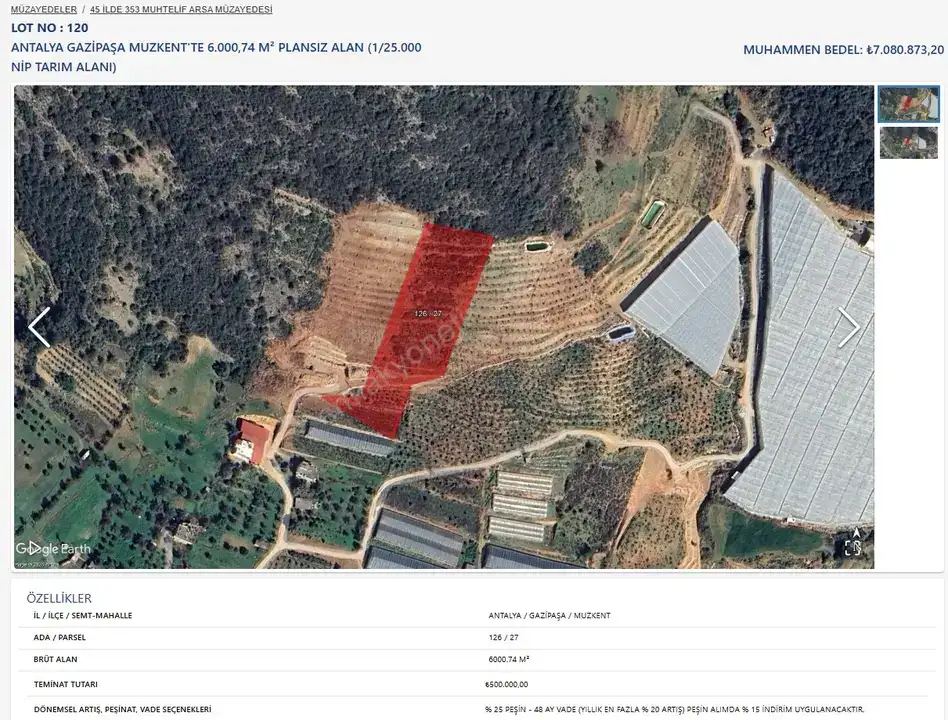Open 45 İLDE 353 MUHTELİF ARSA MÜZAYEDESİ link

(181, 10)
